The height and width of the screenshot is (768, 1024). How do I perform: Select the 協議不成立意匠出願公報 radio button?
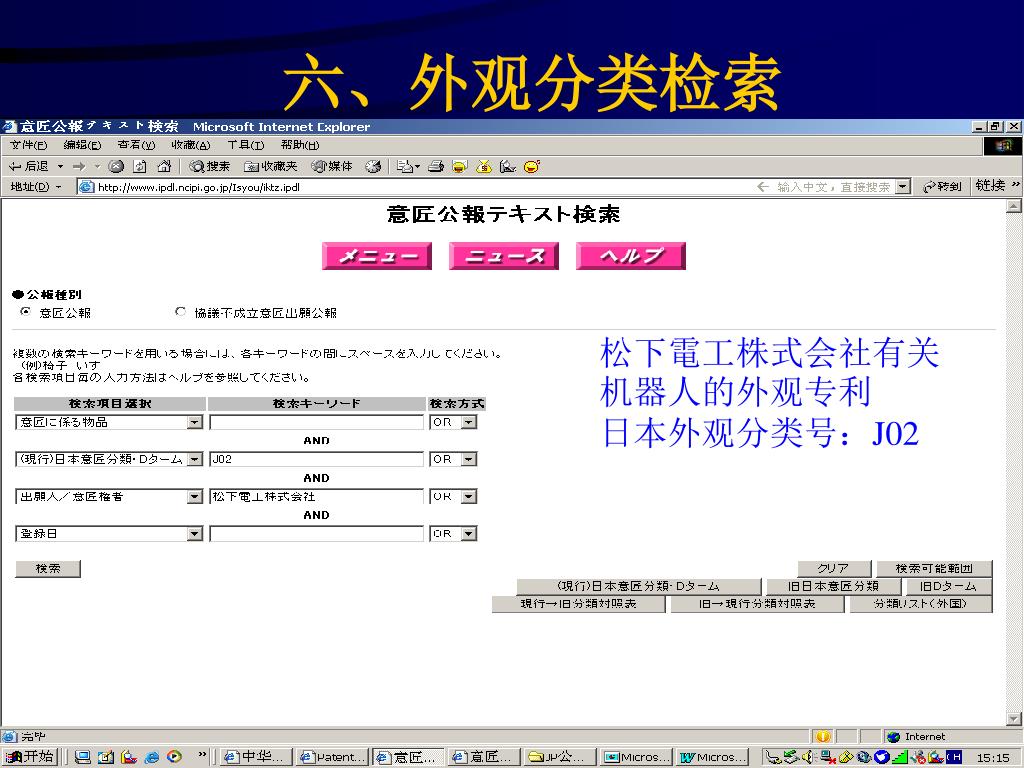180,312
